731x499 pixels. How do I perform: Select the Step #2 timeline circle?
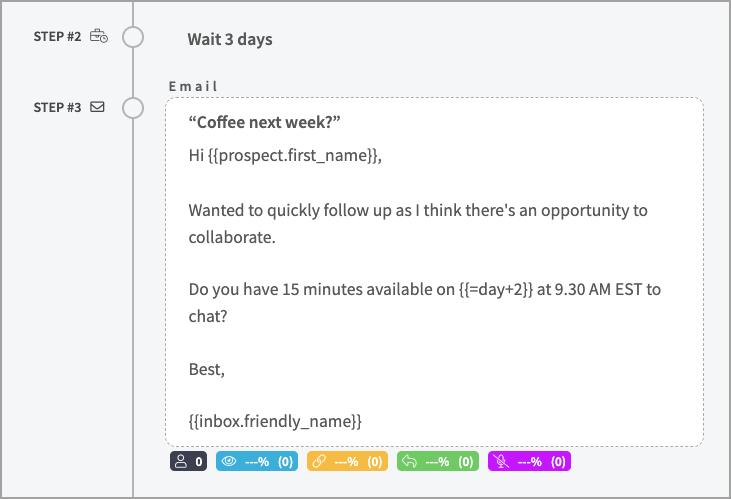point(133,38)
